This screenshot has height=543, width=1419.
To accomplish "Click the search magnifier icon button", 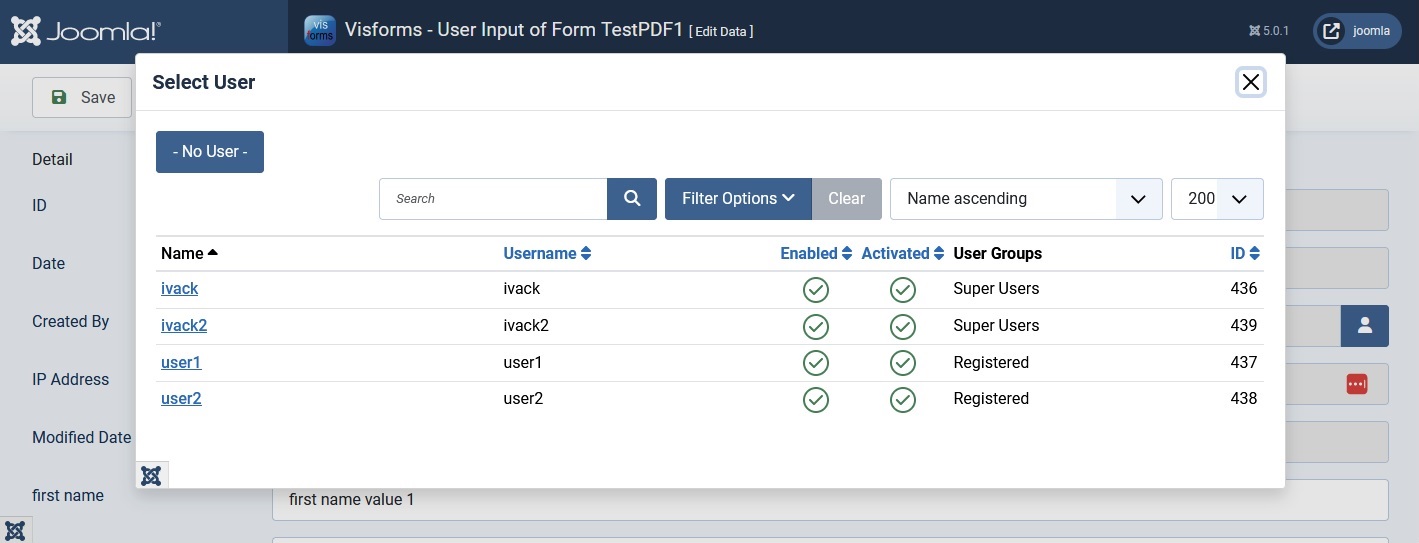I will pyautogui.click(x=632, y=199).
